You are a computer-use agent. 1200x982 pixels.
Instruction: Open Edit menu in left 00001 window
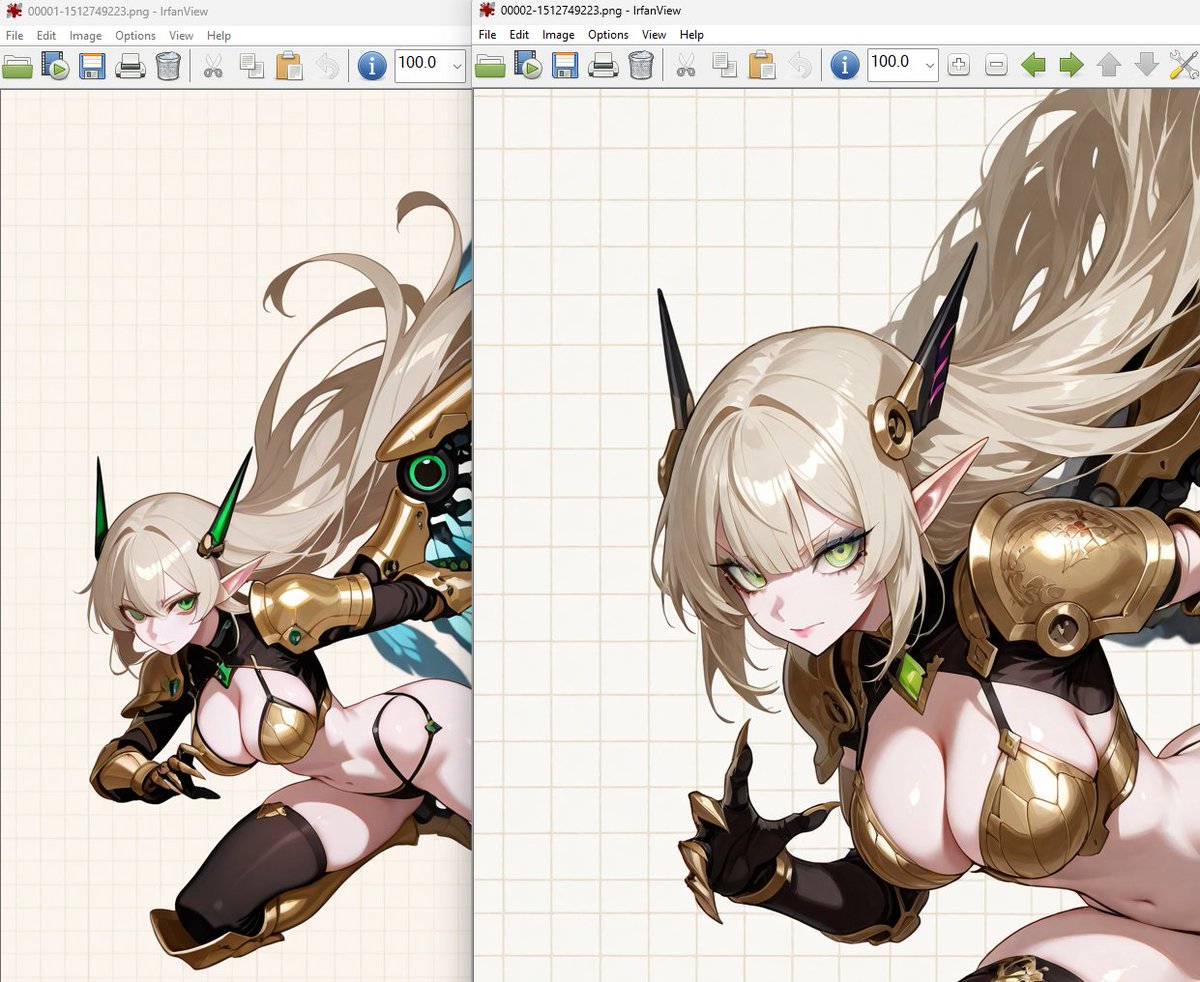tap(46, 36)
